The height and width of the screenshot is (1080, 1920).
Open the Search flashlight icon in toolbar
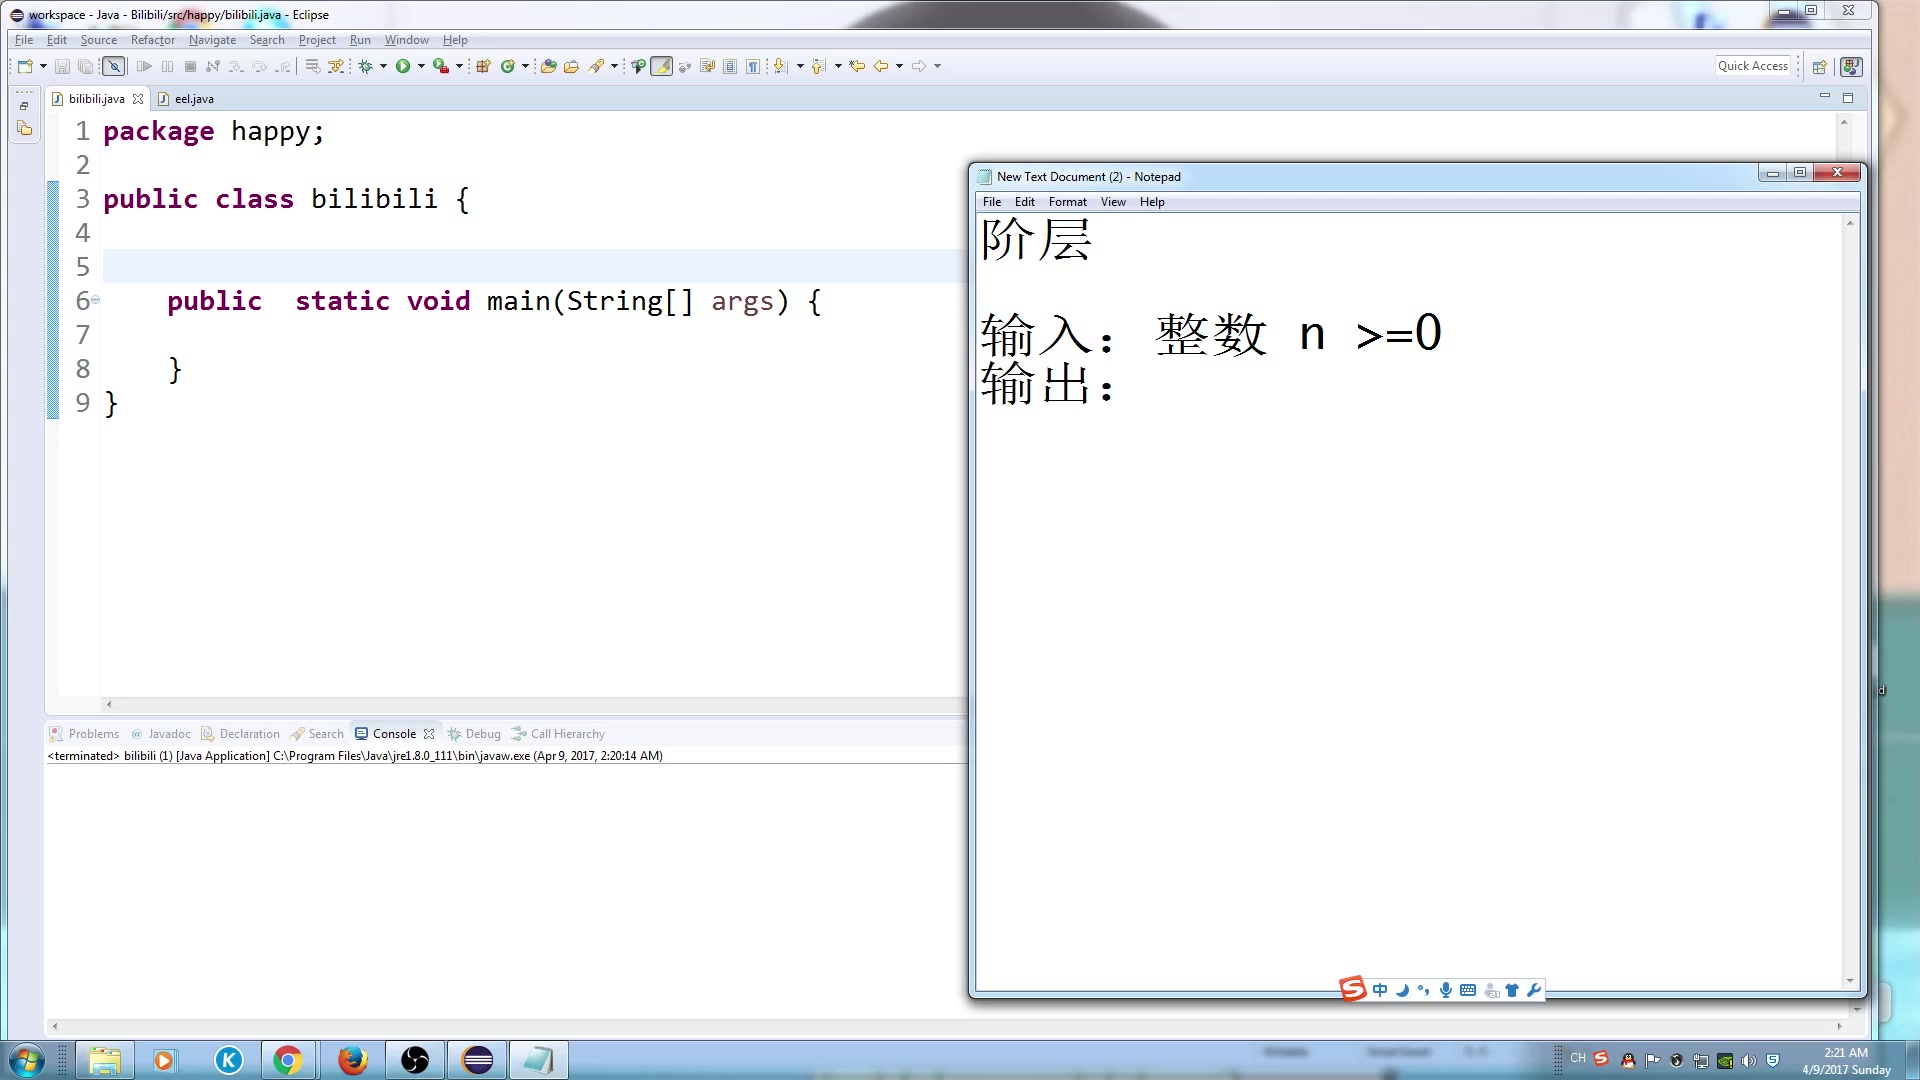(598, 66)
